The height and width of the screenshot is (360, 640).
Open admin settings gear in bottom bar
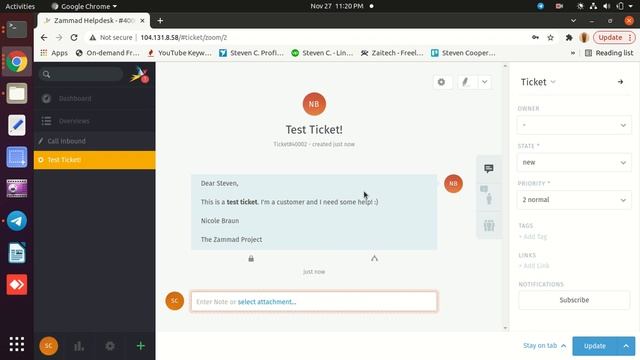[110, 346]
